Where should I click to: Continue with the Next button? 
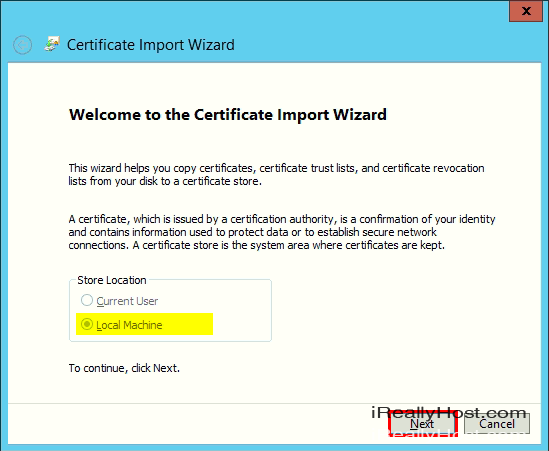click(x=422, y=424)
